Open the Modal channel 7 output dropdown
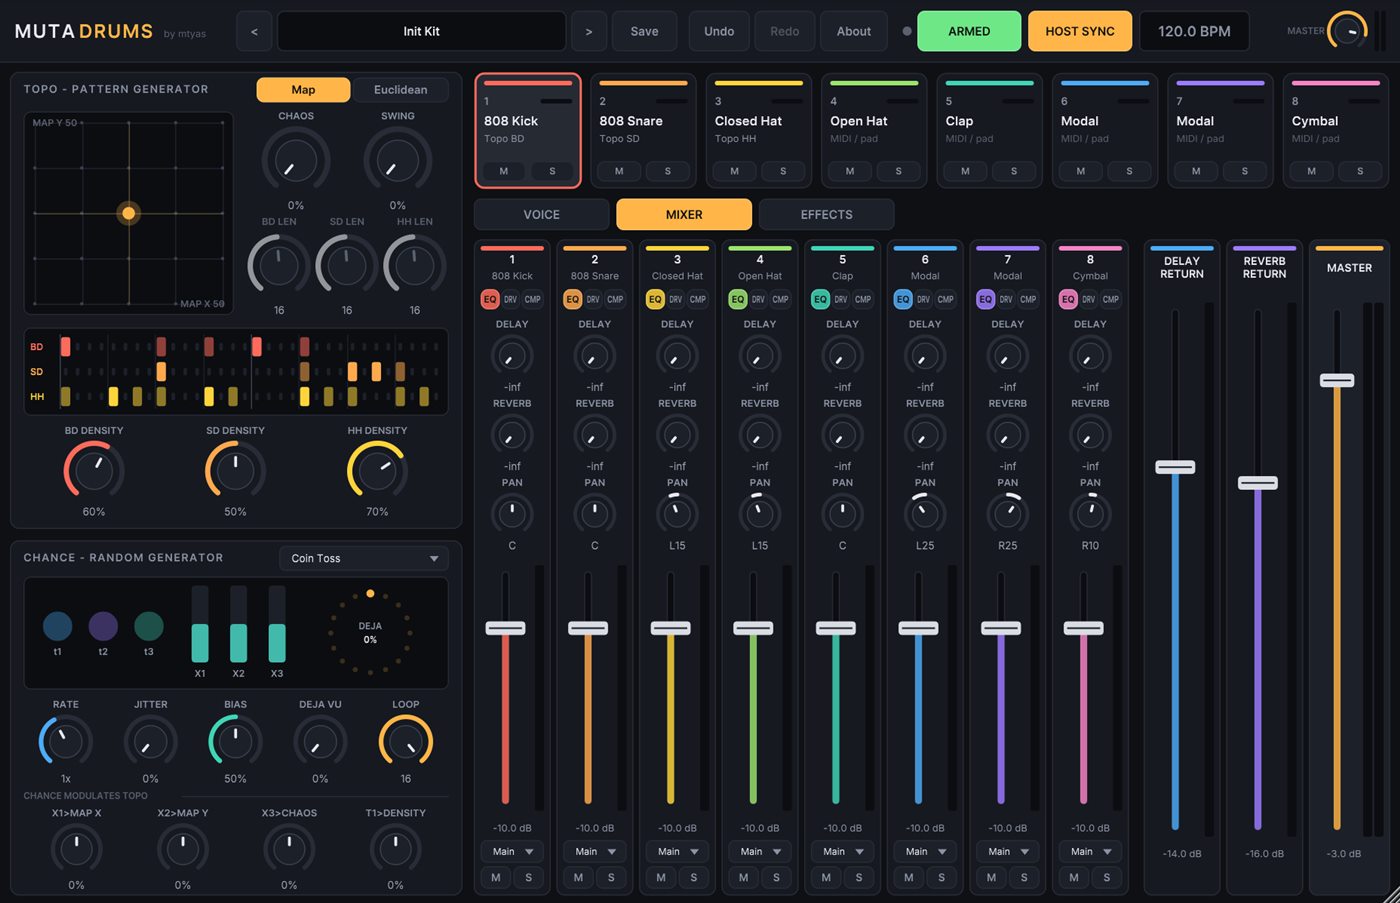This screenshot has height=903, width=1400. click(1007, 852)
